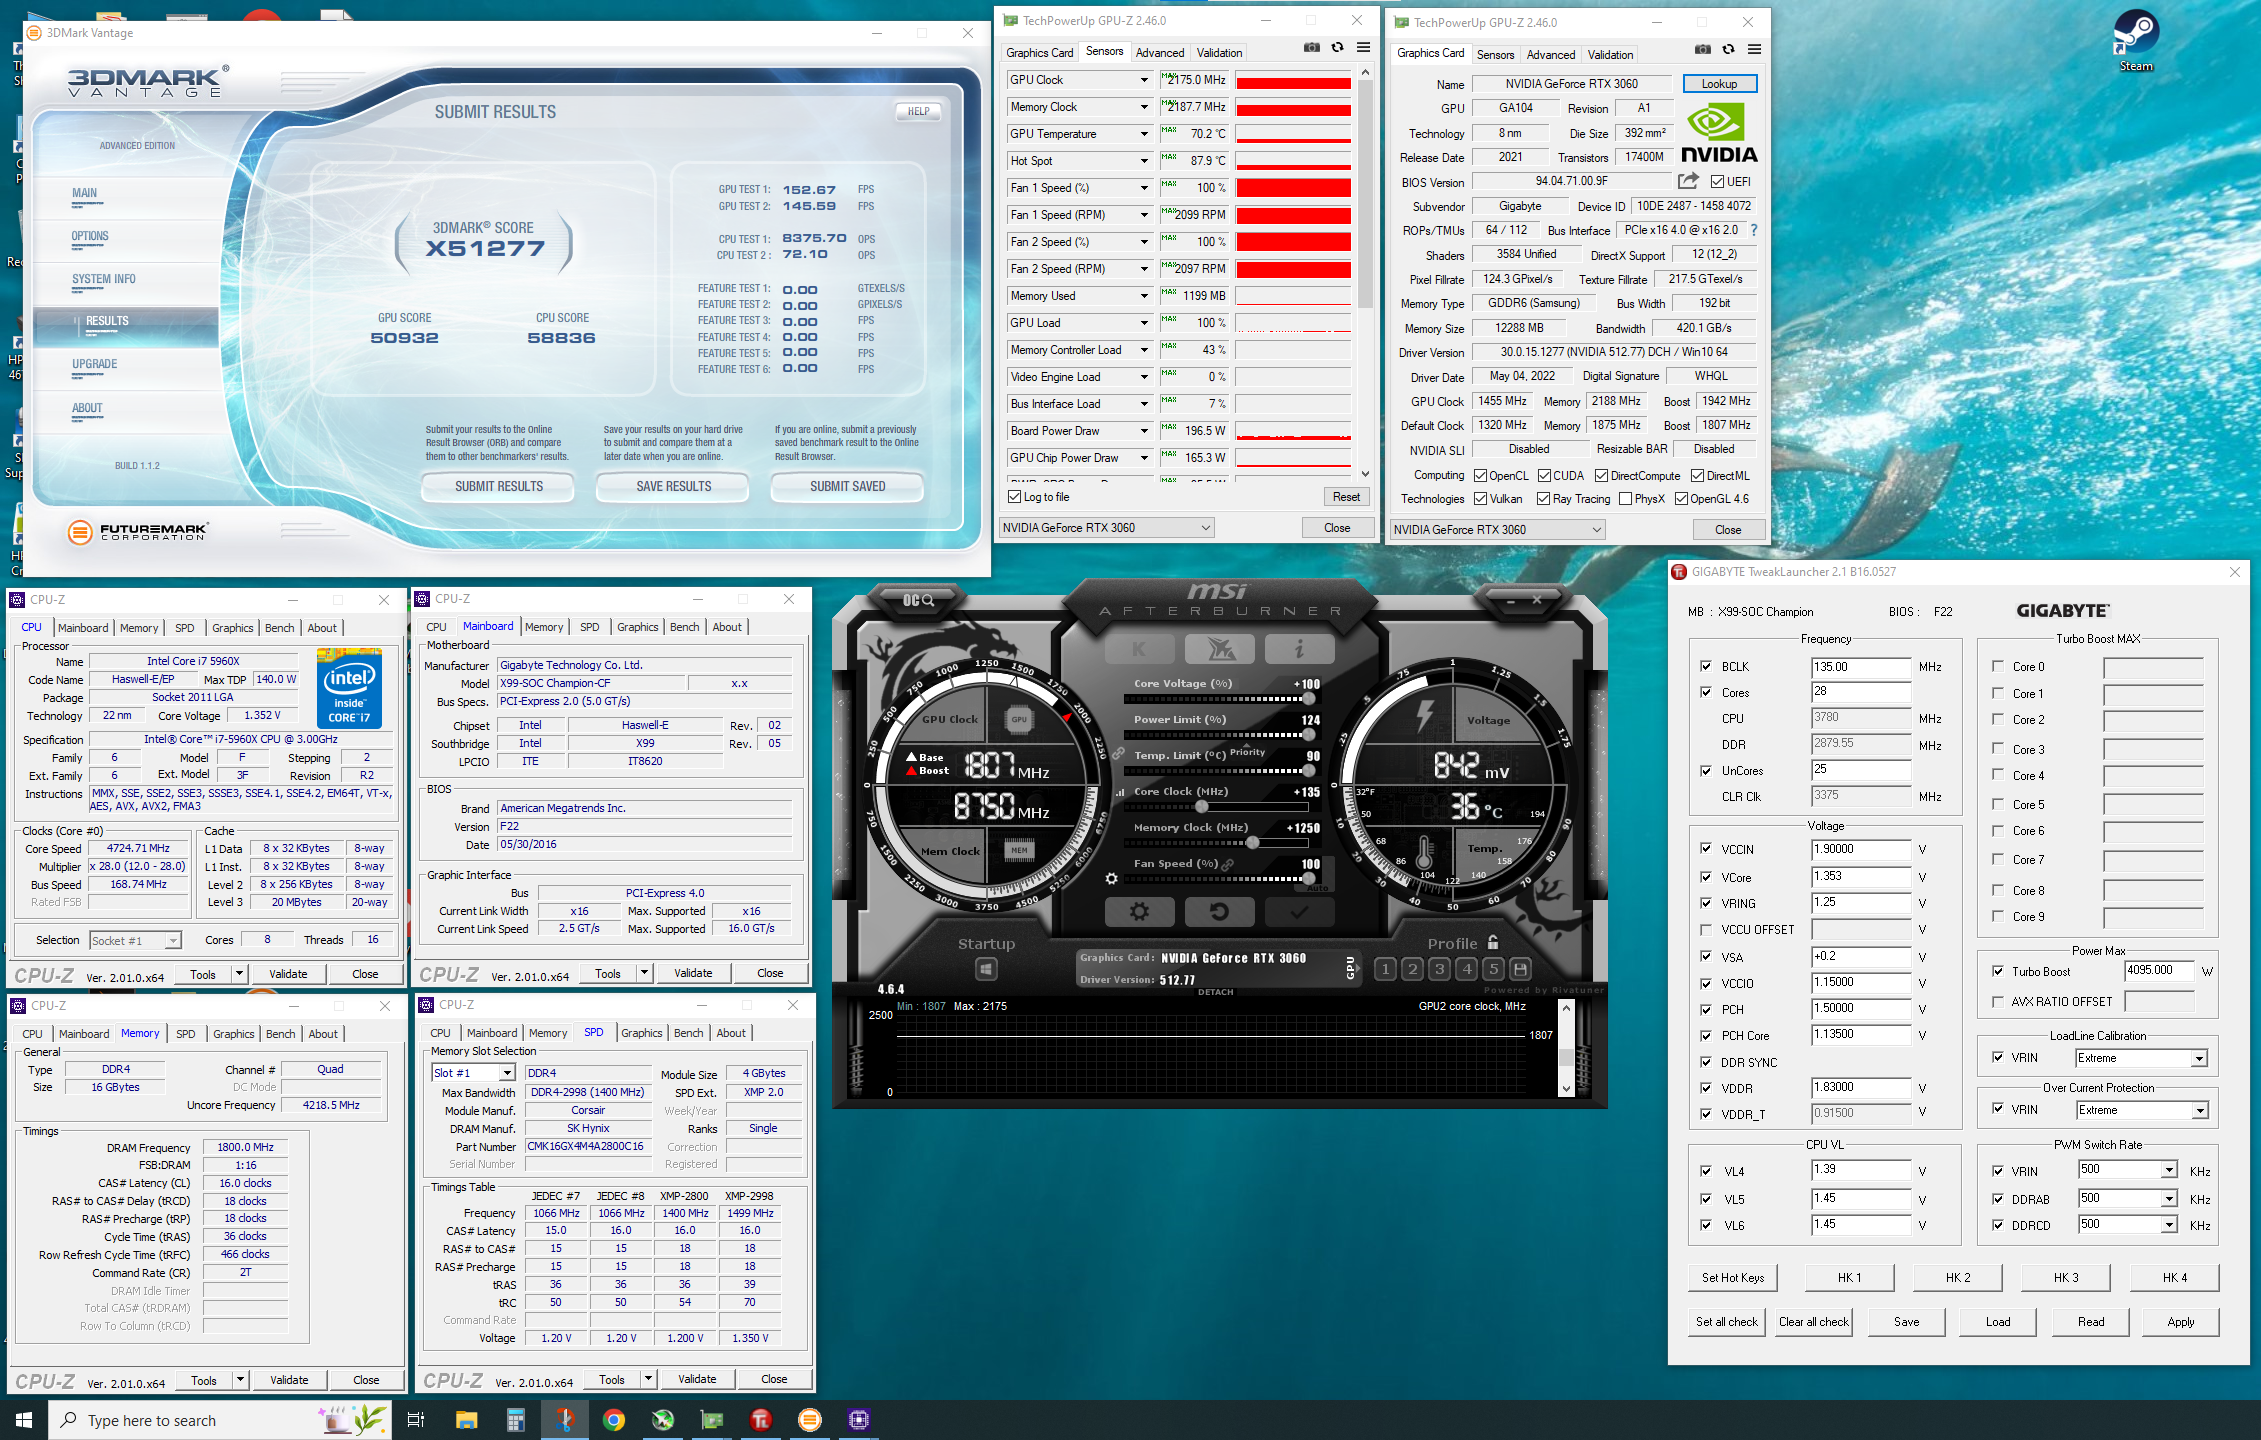The height and width of the screenshot is (1440, 2261).
Task: Enable AVX RATIO OFFSET checkbox
Action: [1998, 1001]
